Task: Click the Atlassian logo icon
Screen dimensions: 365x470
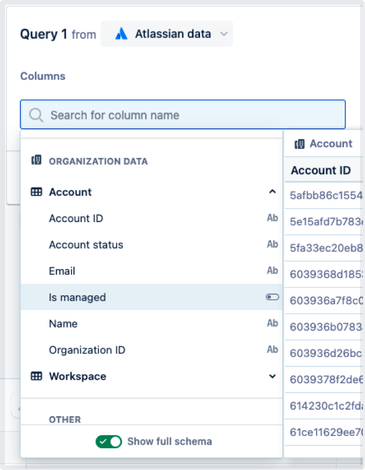Action: point(121,34)
